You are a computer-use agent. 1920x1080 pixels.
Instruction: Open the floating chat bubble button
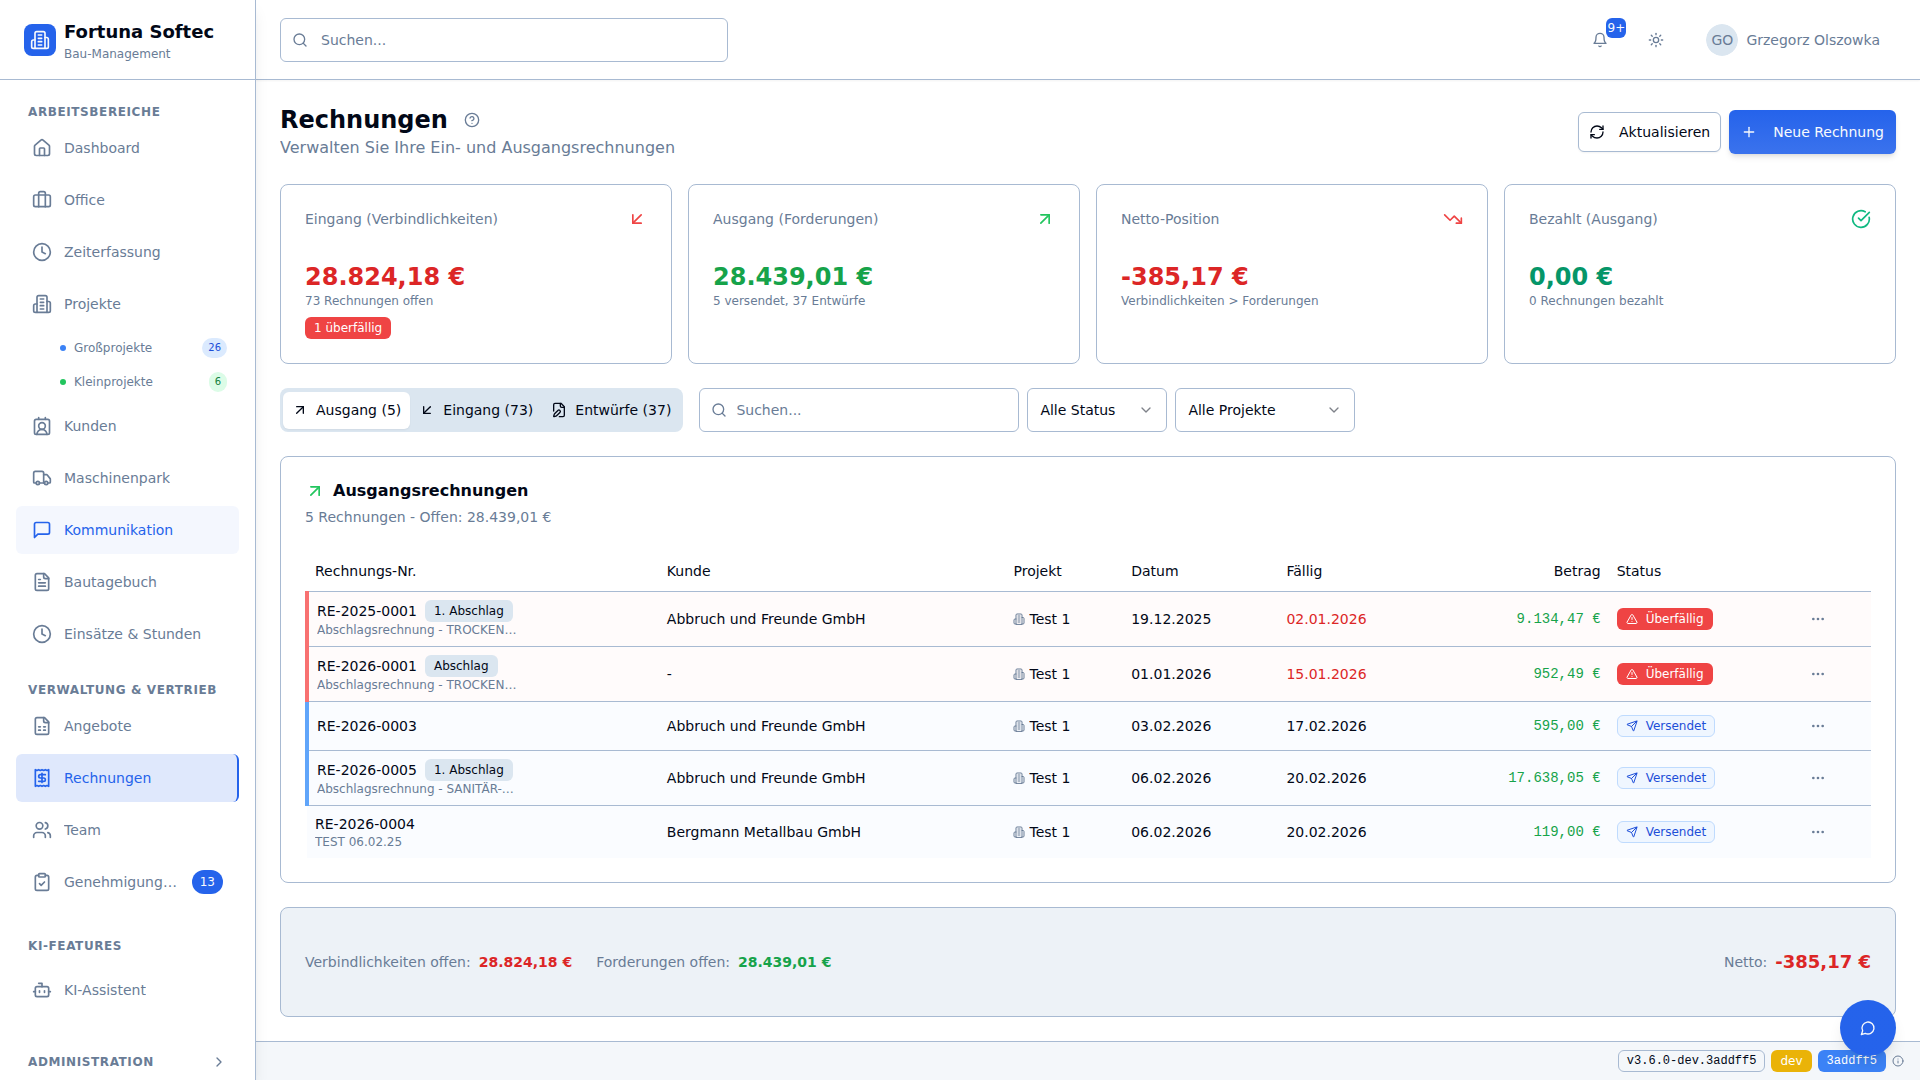point(1867,1027)
